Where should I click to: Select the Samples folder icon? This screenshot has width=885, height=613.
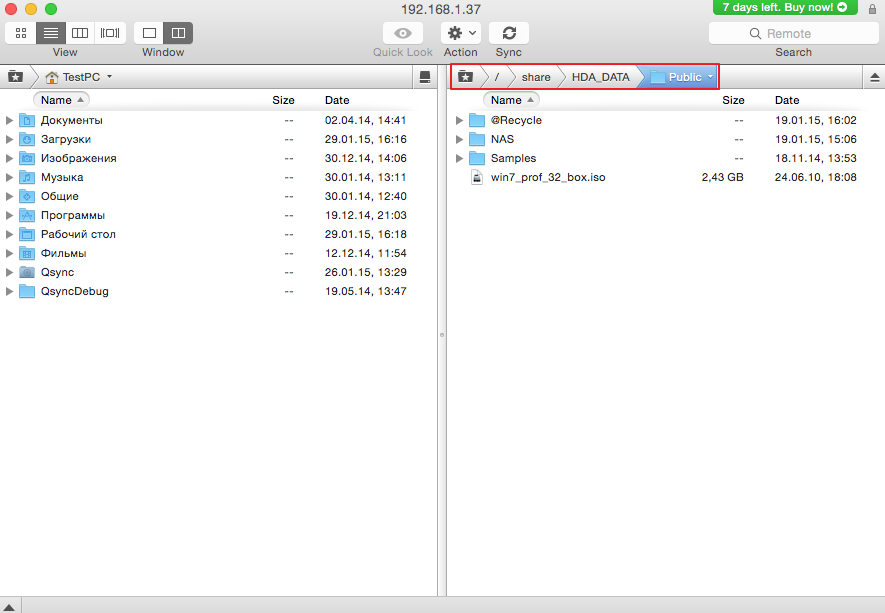(477, 158)
